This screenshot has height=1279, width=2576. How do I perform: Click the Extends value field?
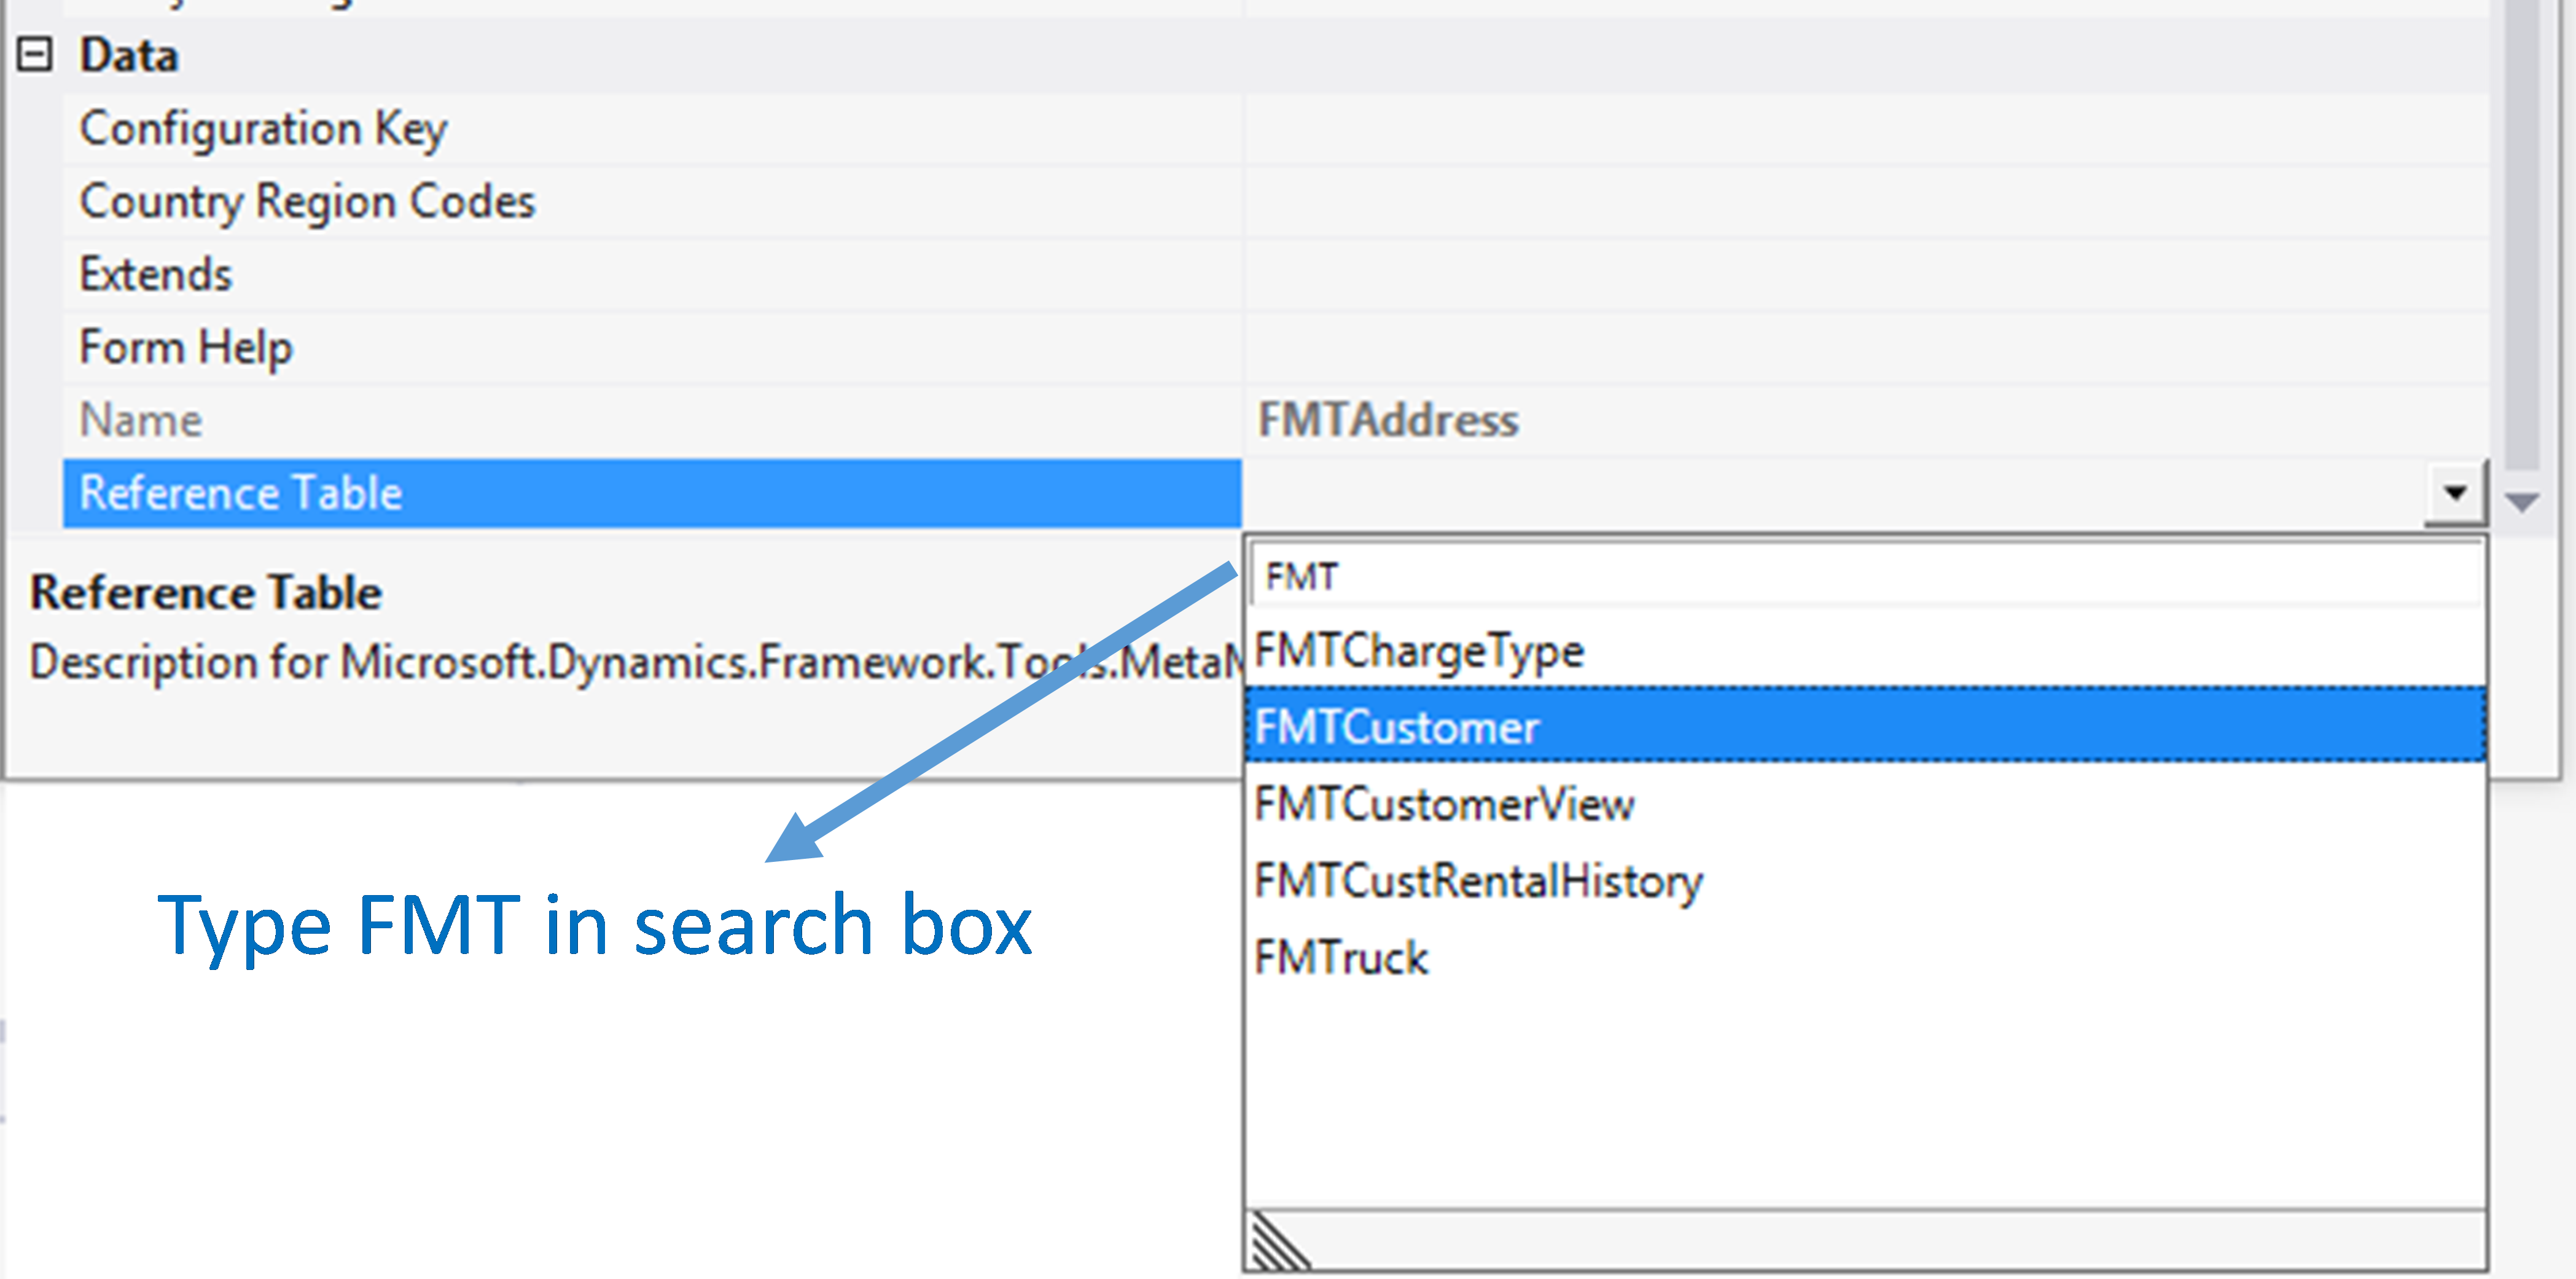(x=1860, y=275)
